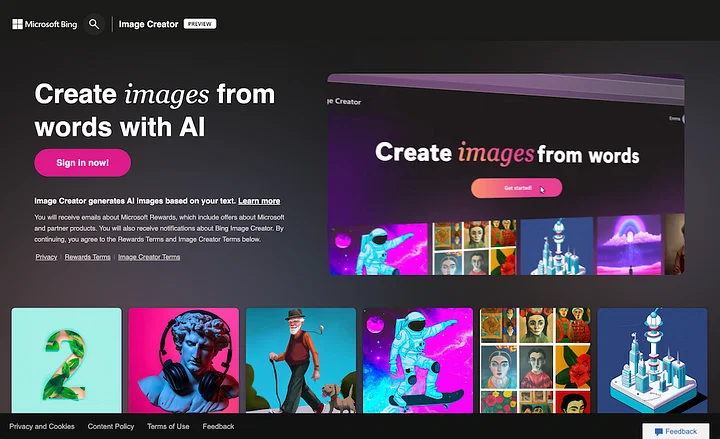
Task: Open Terms of Use in the footer
Action: click(168, 427)
